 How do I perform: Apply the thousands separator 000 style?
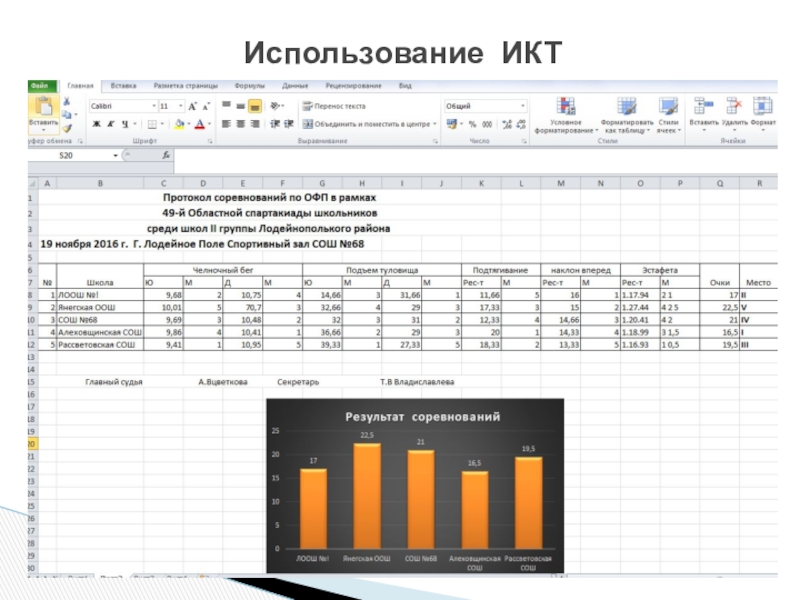487,124
